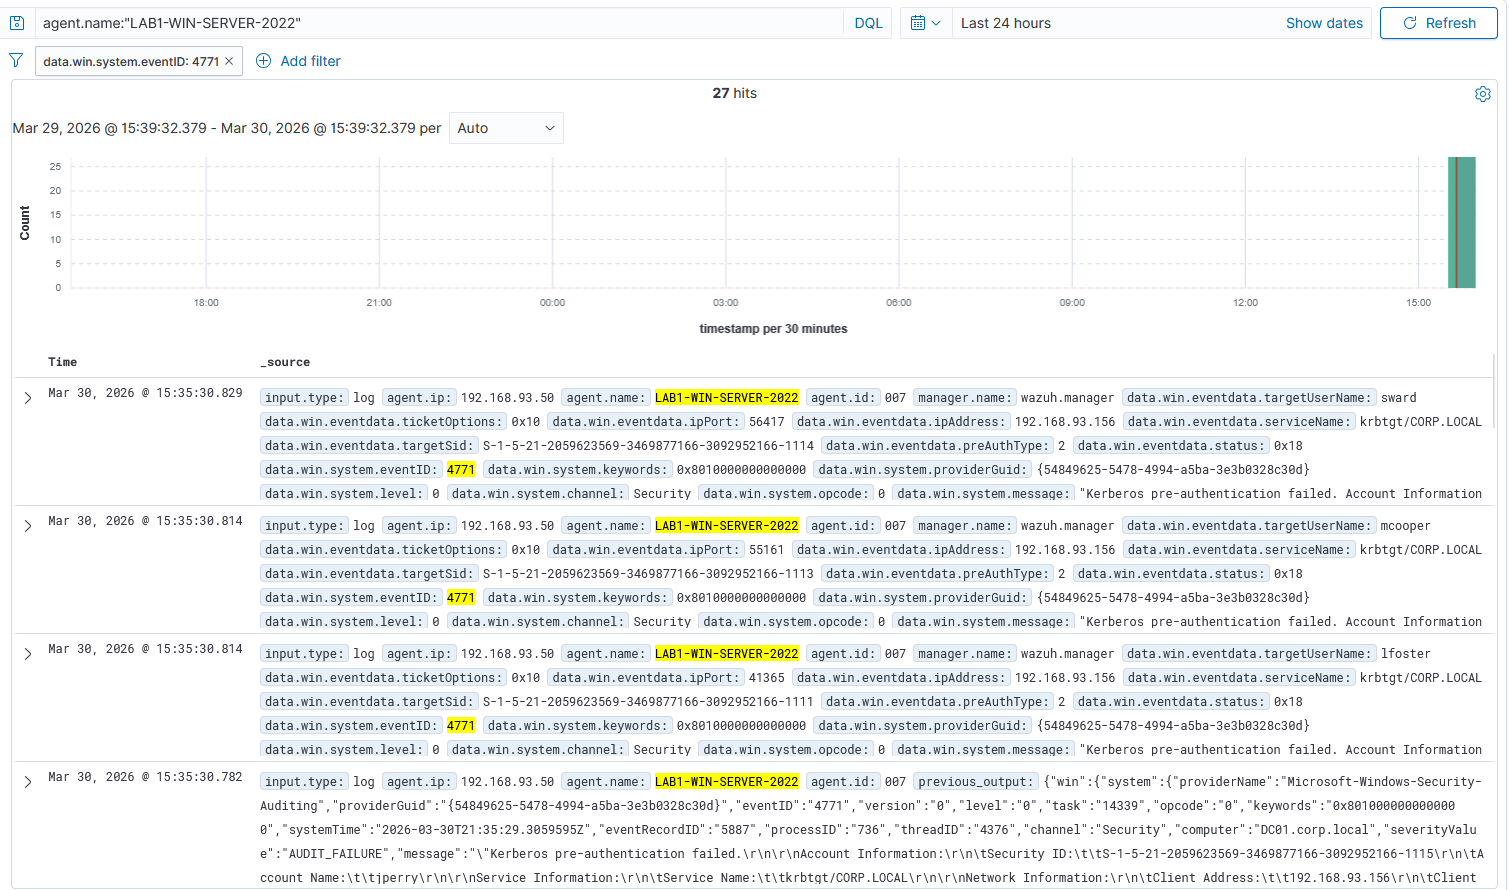1509x890 pixels.
Task: Open histogram chart settings gear
Action: (x=1483, y=94)
